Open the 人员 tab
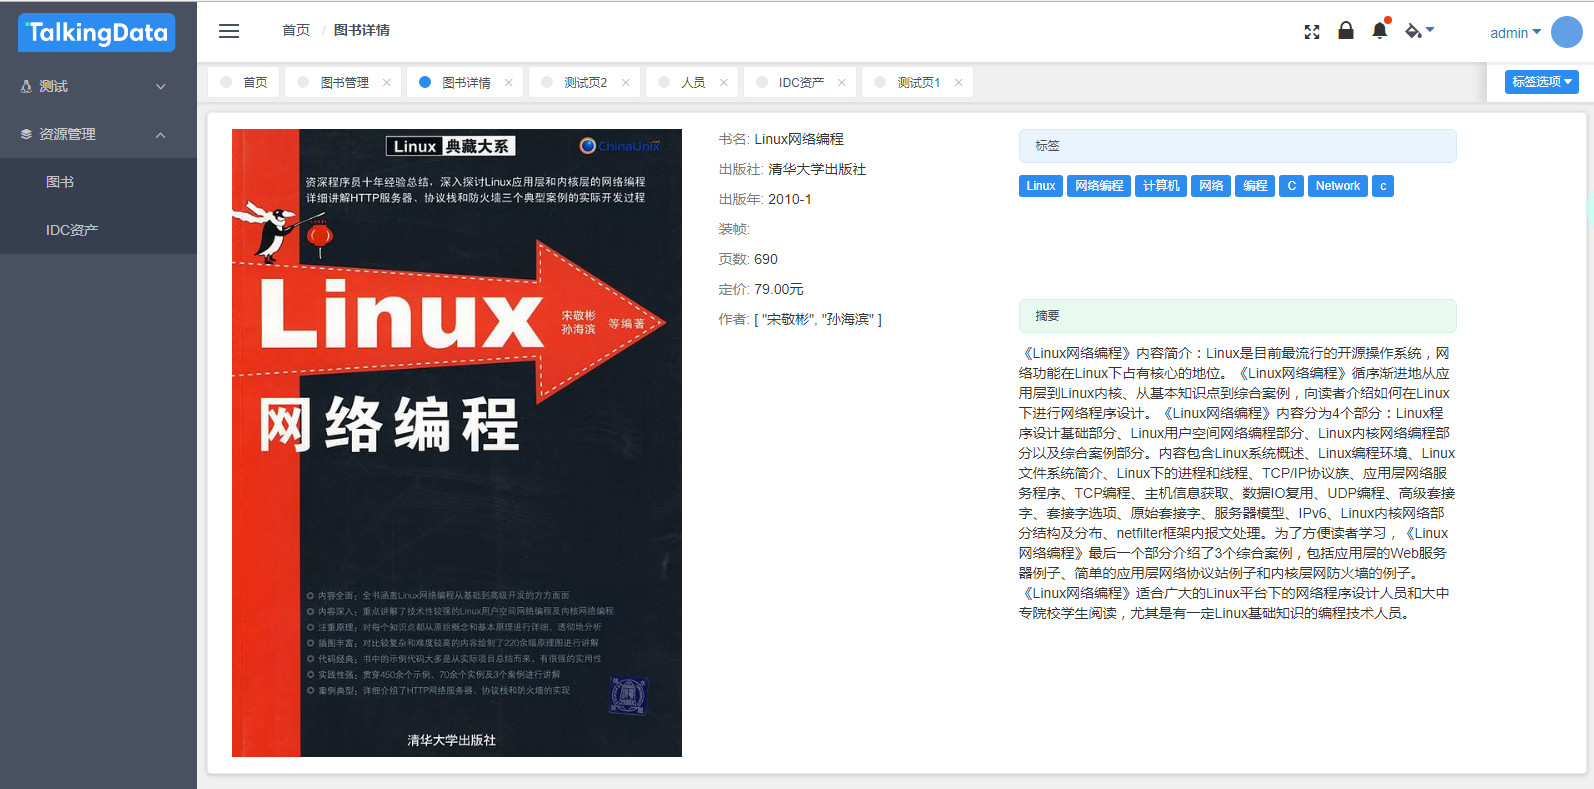 pyautogui.click(x=693, y=82)
